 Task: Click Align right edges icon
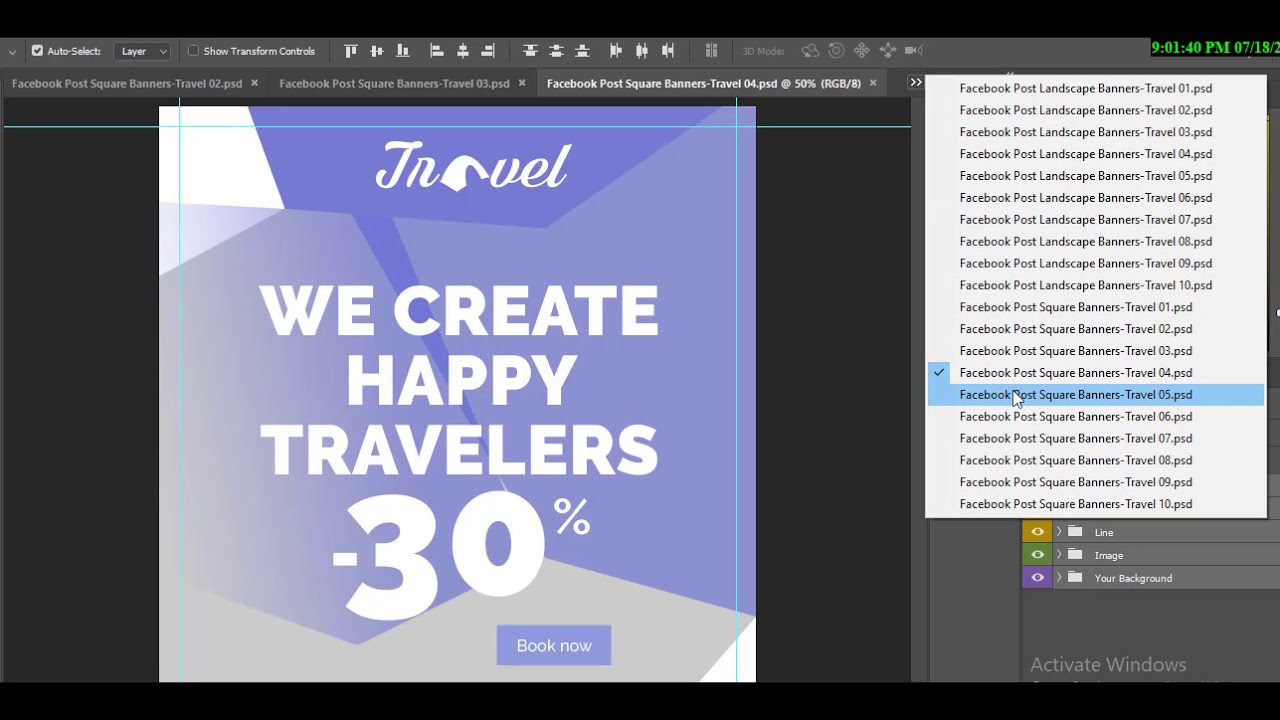488,51
